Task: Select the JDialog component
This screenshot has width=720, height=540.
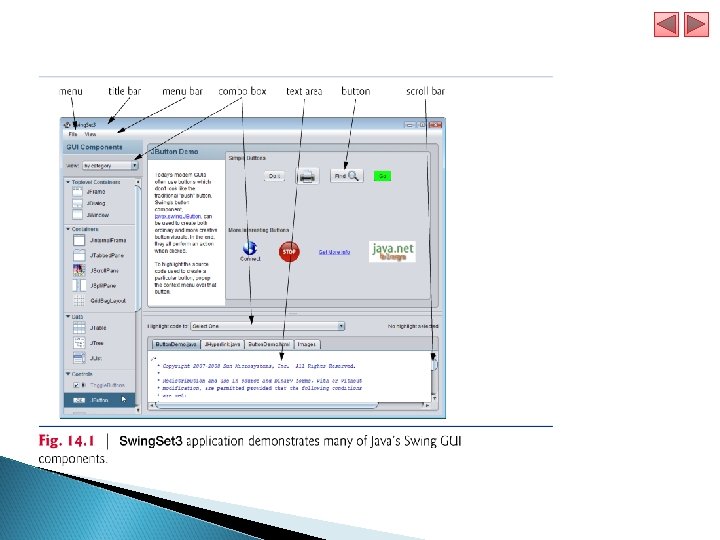Action: 89,203
